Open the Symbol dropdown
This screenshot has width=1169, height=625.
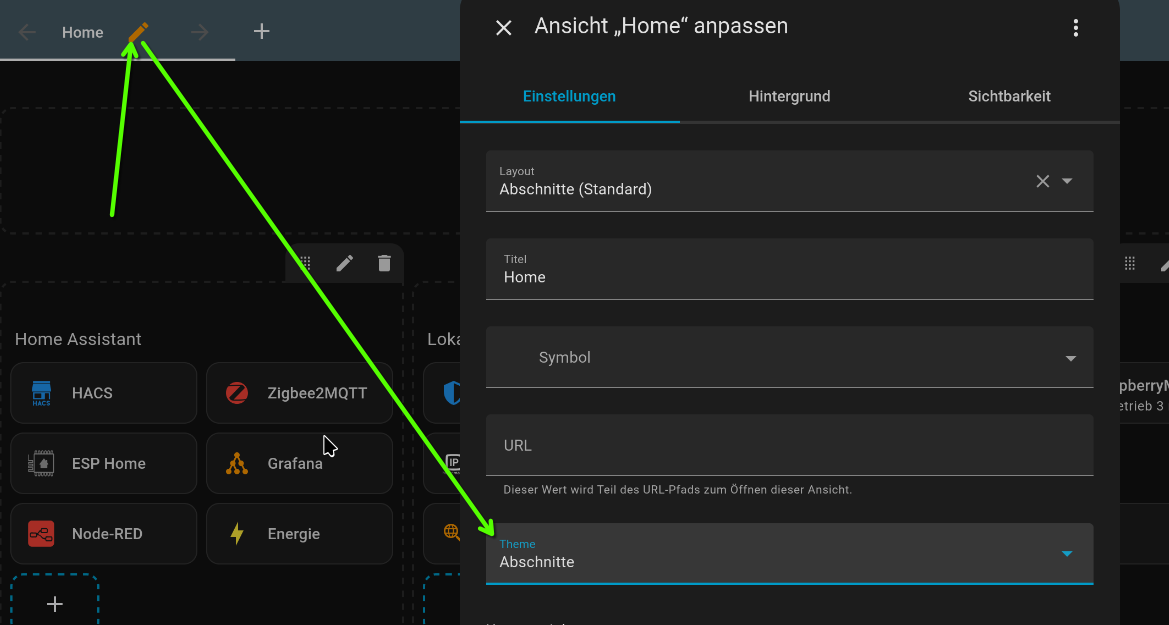tap(1071, 358)
